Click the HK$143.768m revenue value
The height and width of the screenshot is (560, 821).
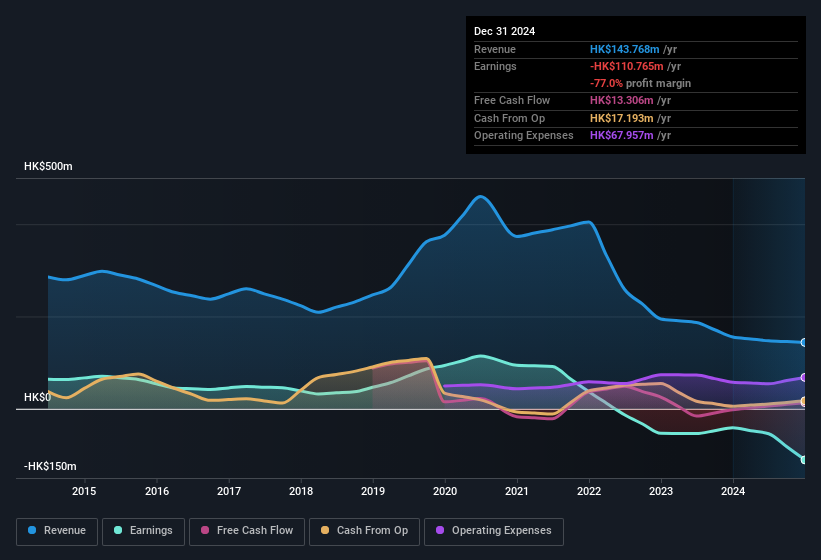point(624,49)
